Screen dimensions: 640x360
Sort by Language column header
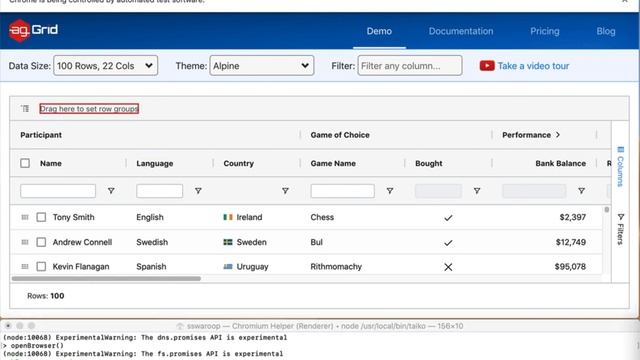155,163
